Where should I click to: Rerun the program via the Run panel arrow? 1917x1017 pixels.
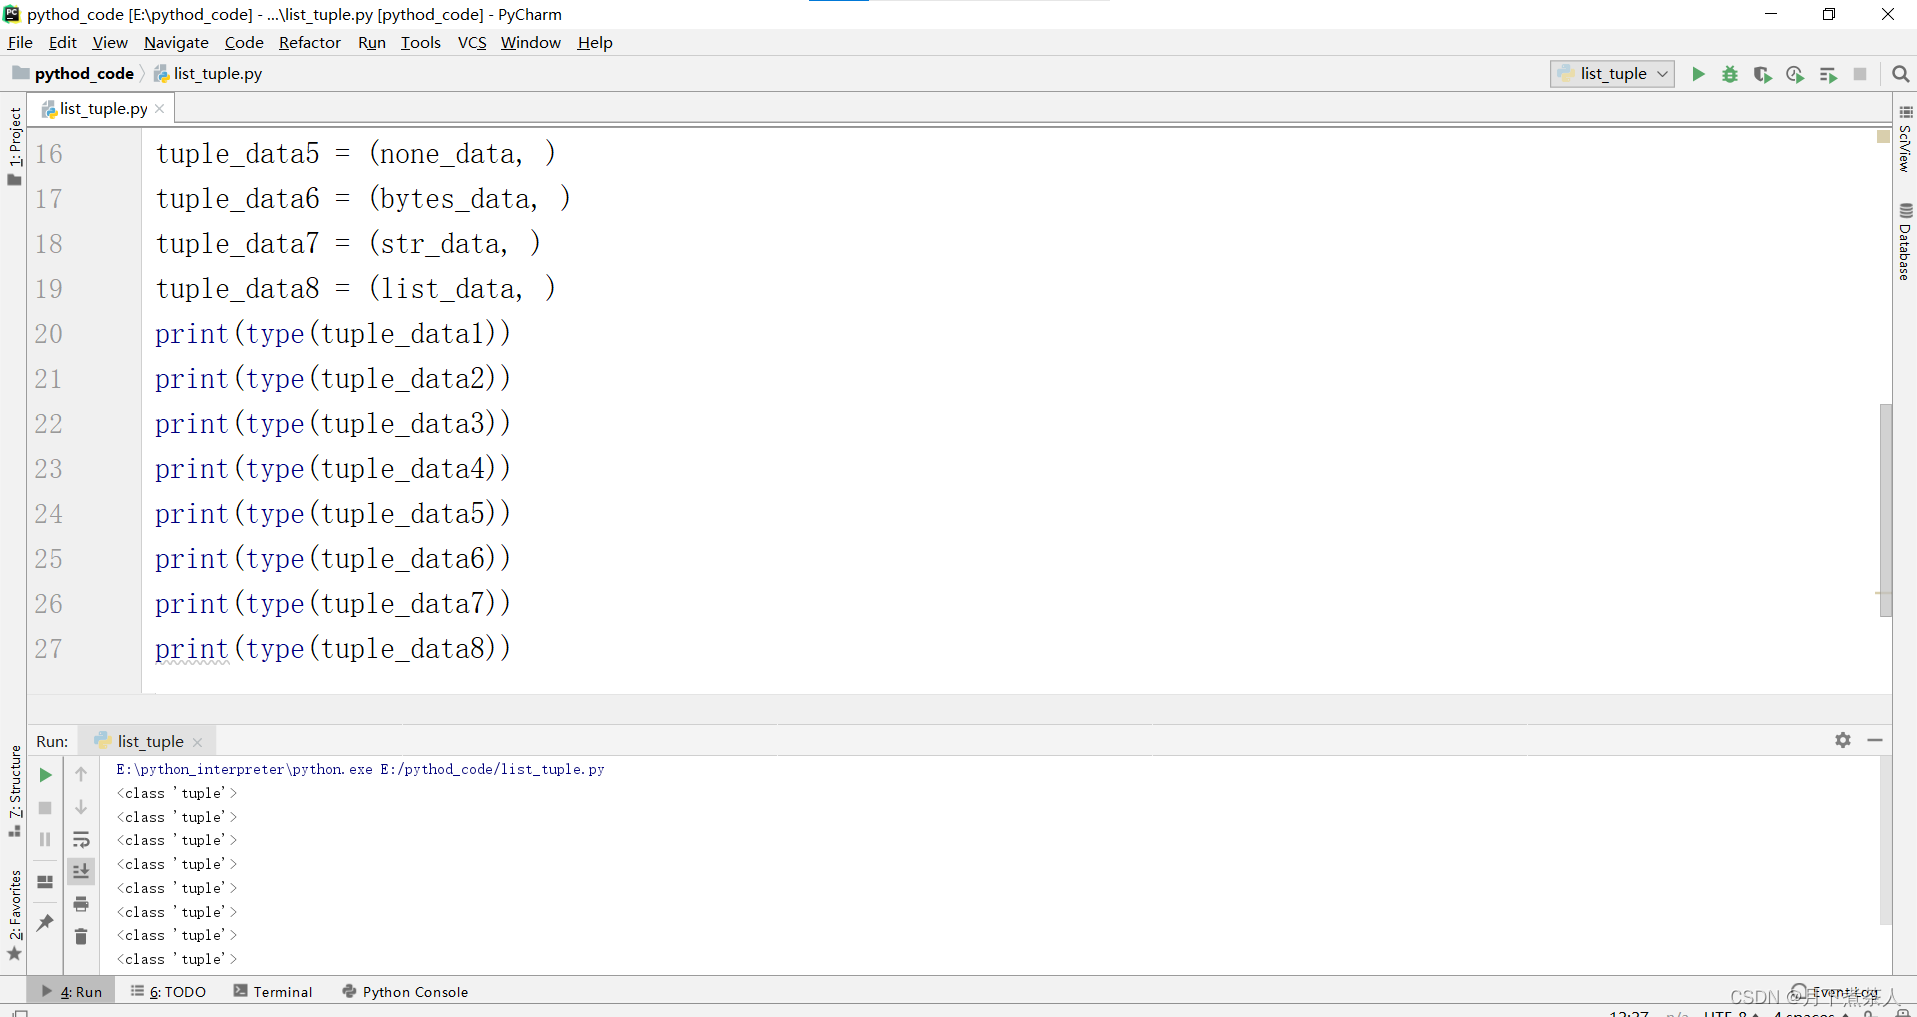pyautogui.click(x=44, y=774)
